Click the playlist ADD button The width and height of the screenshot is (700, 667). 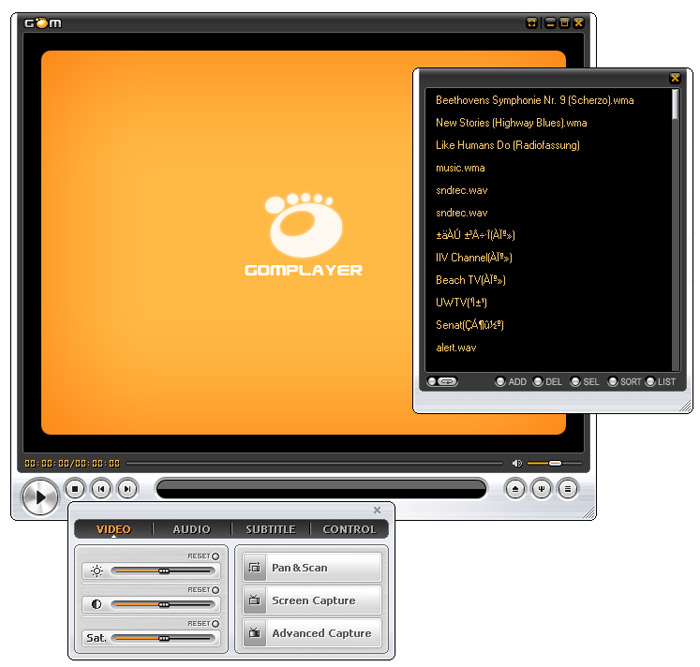pos(510,382)
